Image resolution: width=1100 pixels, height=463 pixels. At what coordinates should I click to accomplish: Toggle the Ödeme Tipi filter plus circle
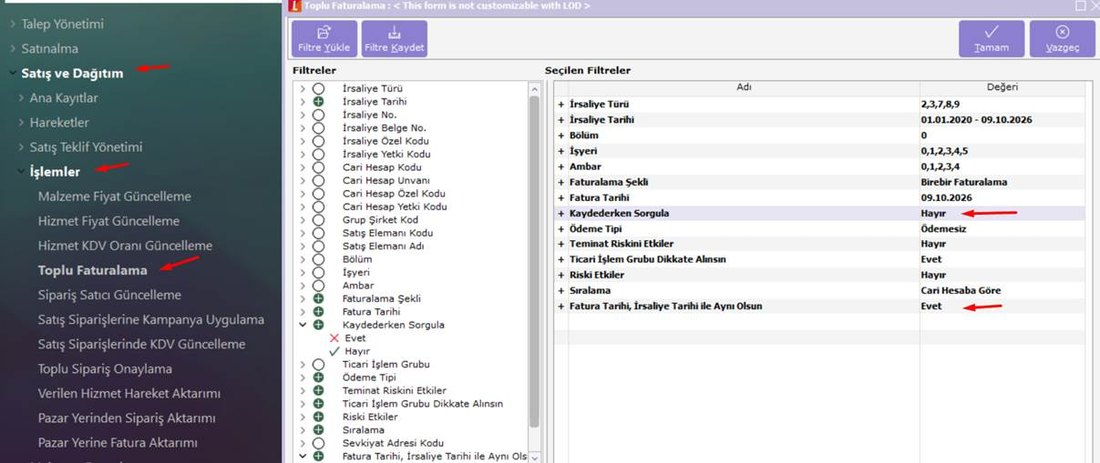[318, 377]
